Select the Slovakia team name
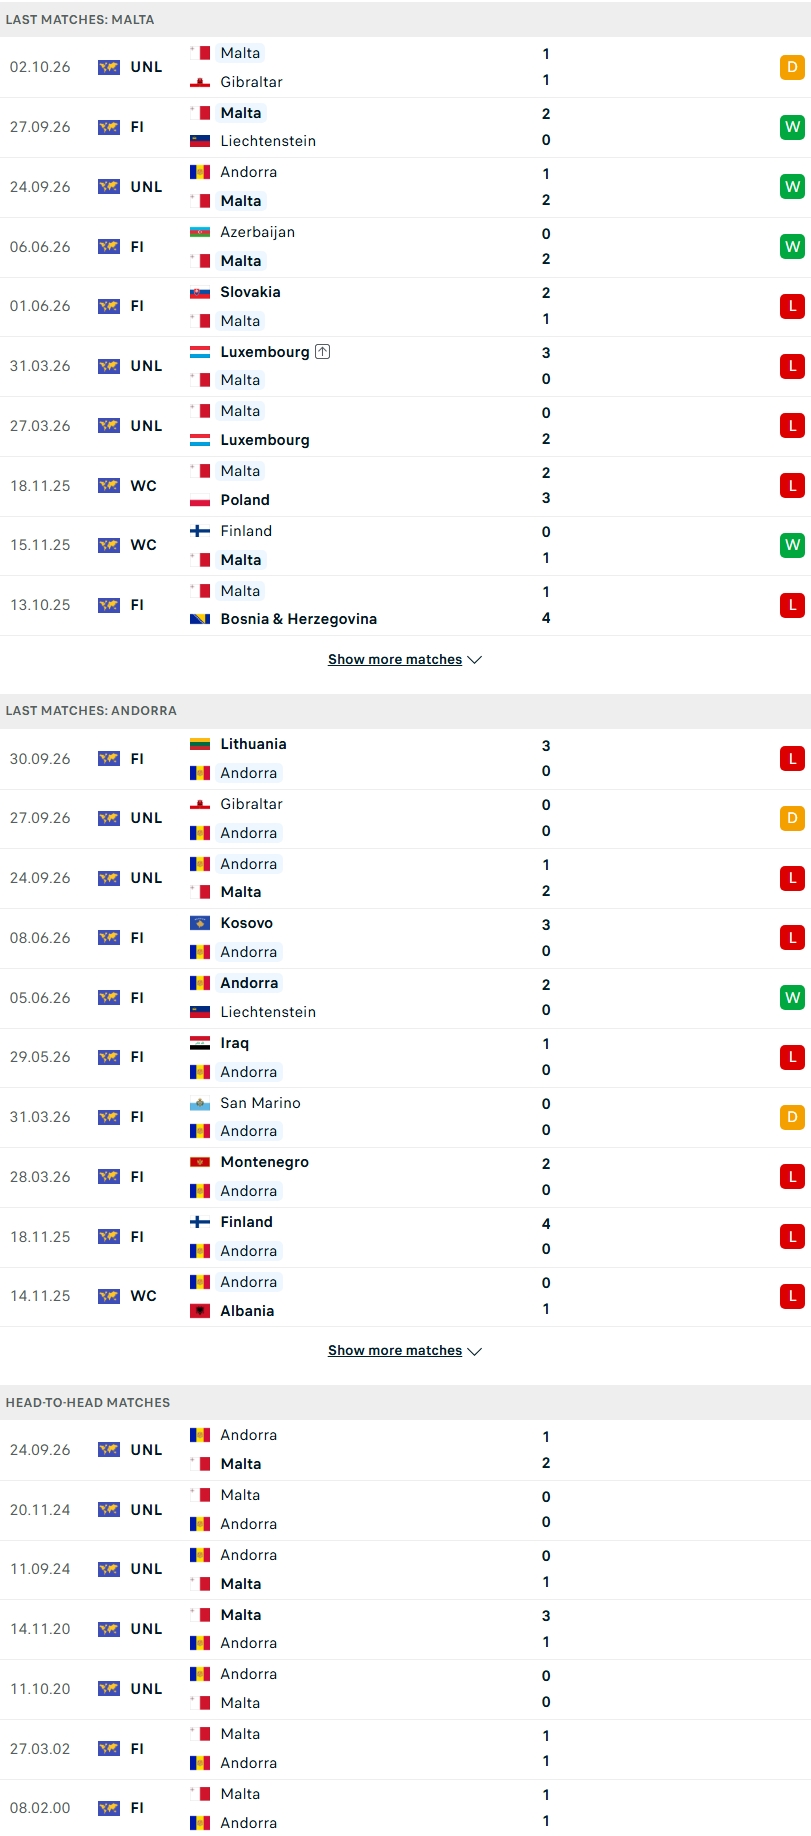Viewport: 811px width, 1836px height. coord(250,292)
